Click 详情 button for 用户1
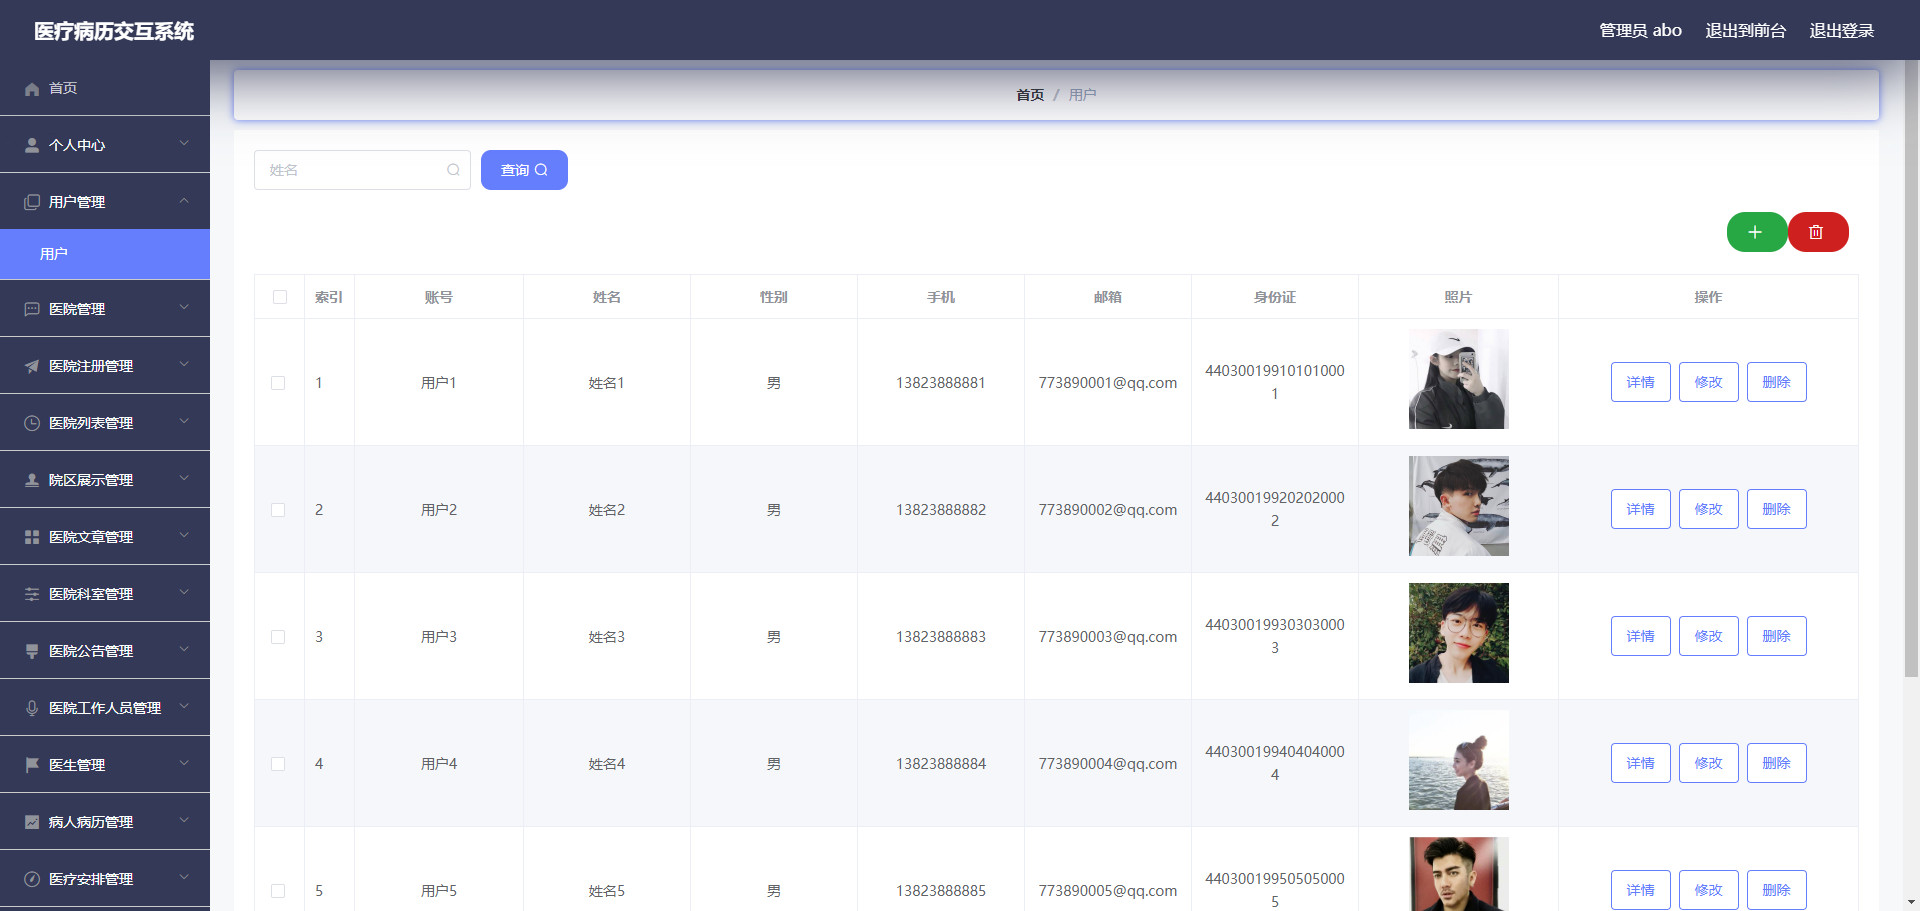This screenshot has height=911, width=1920. (1640, 382)
